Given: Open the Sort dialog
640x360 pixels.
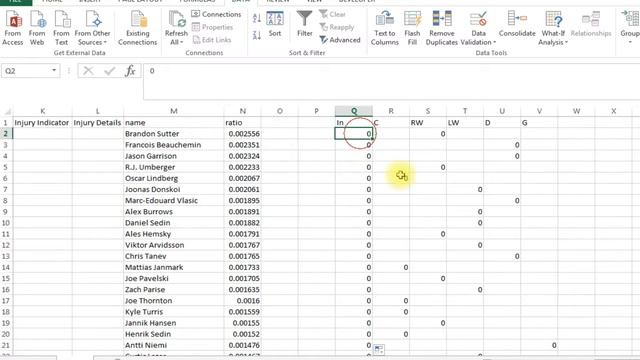Looking at the screenshot, I should click(x=275, y=24).
